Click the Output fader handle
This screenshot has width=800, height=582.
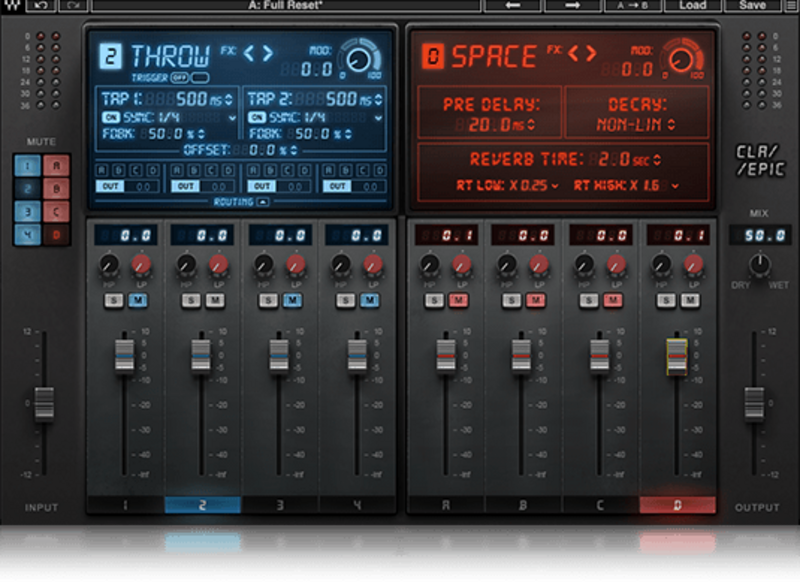pyautogui.click(x=757, y=403)
